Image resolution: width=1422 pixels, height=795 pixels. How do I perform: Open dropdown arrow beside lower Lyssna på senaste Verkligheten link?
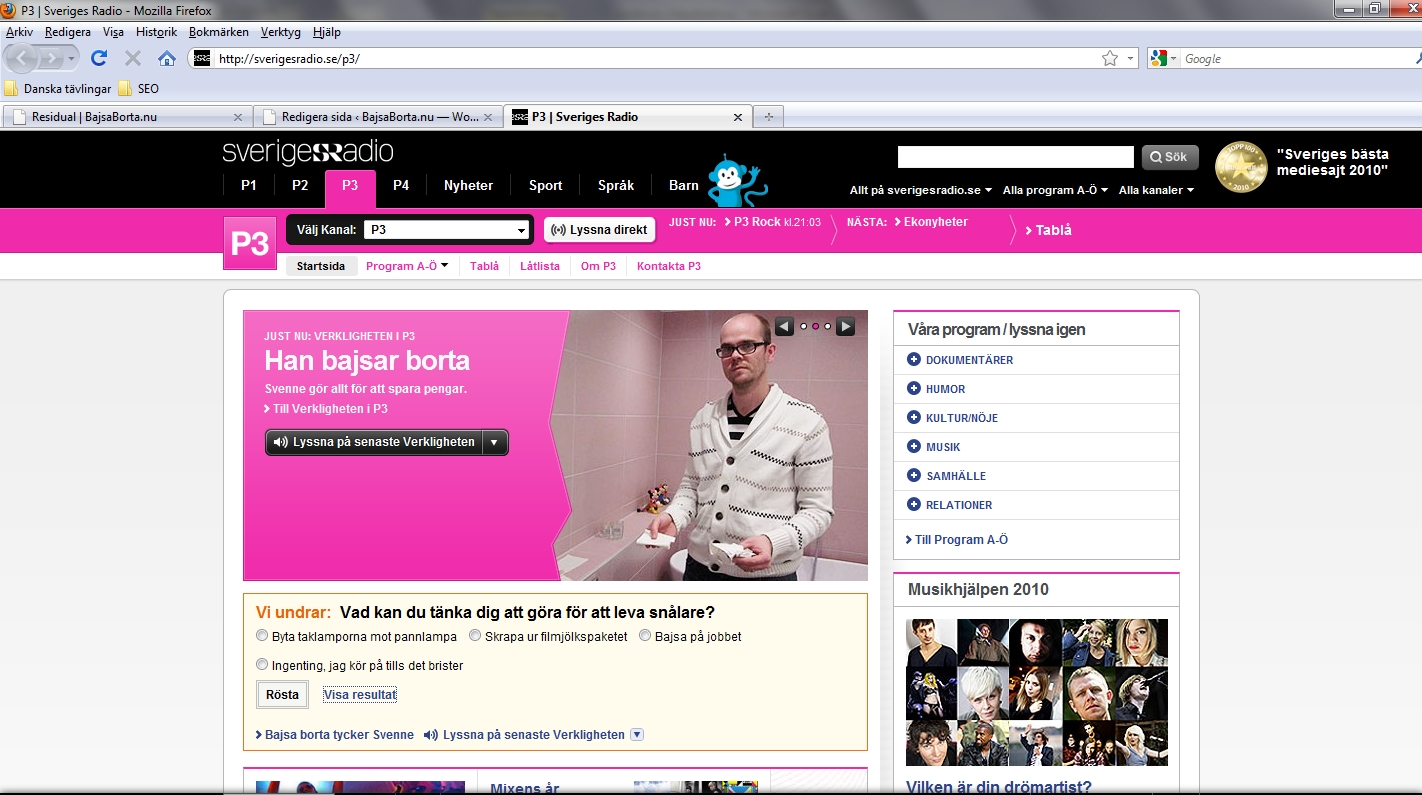(637, 735)
